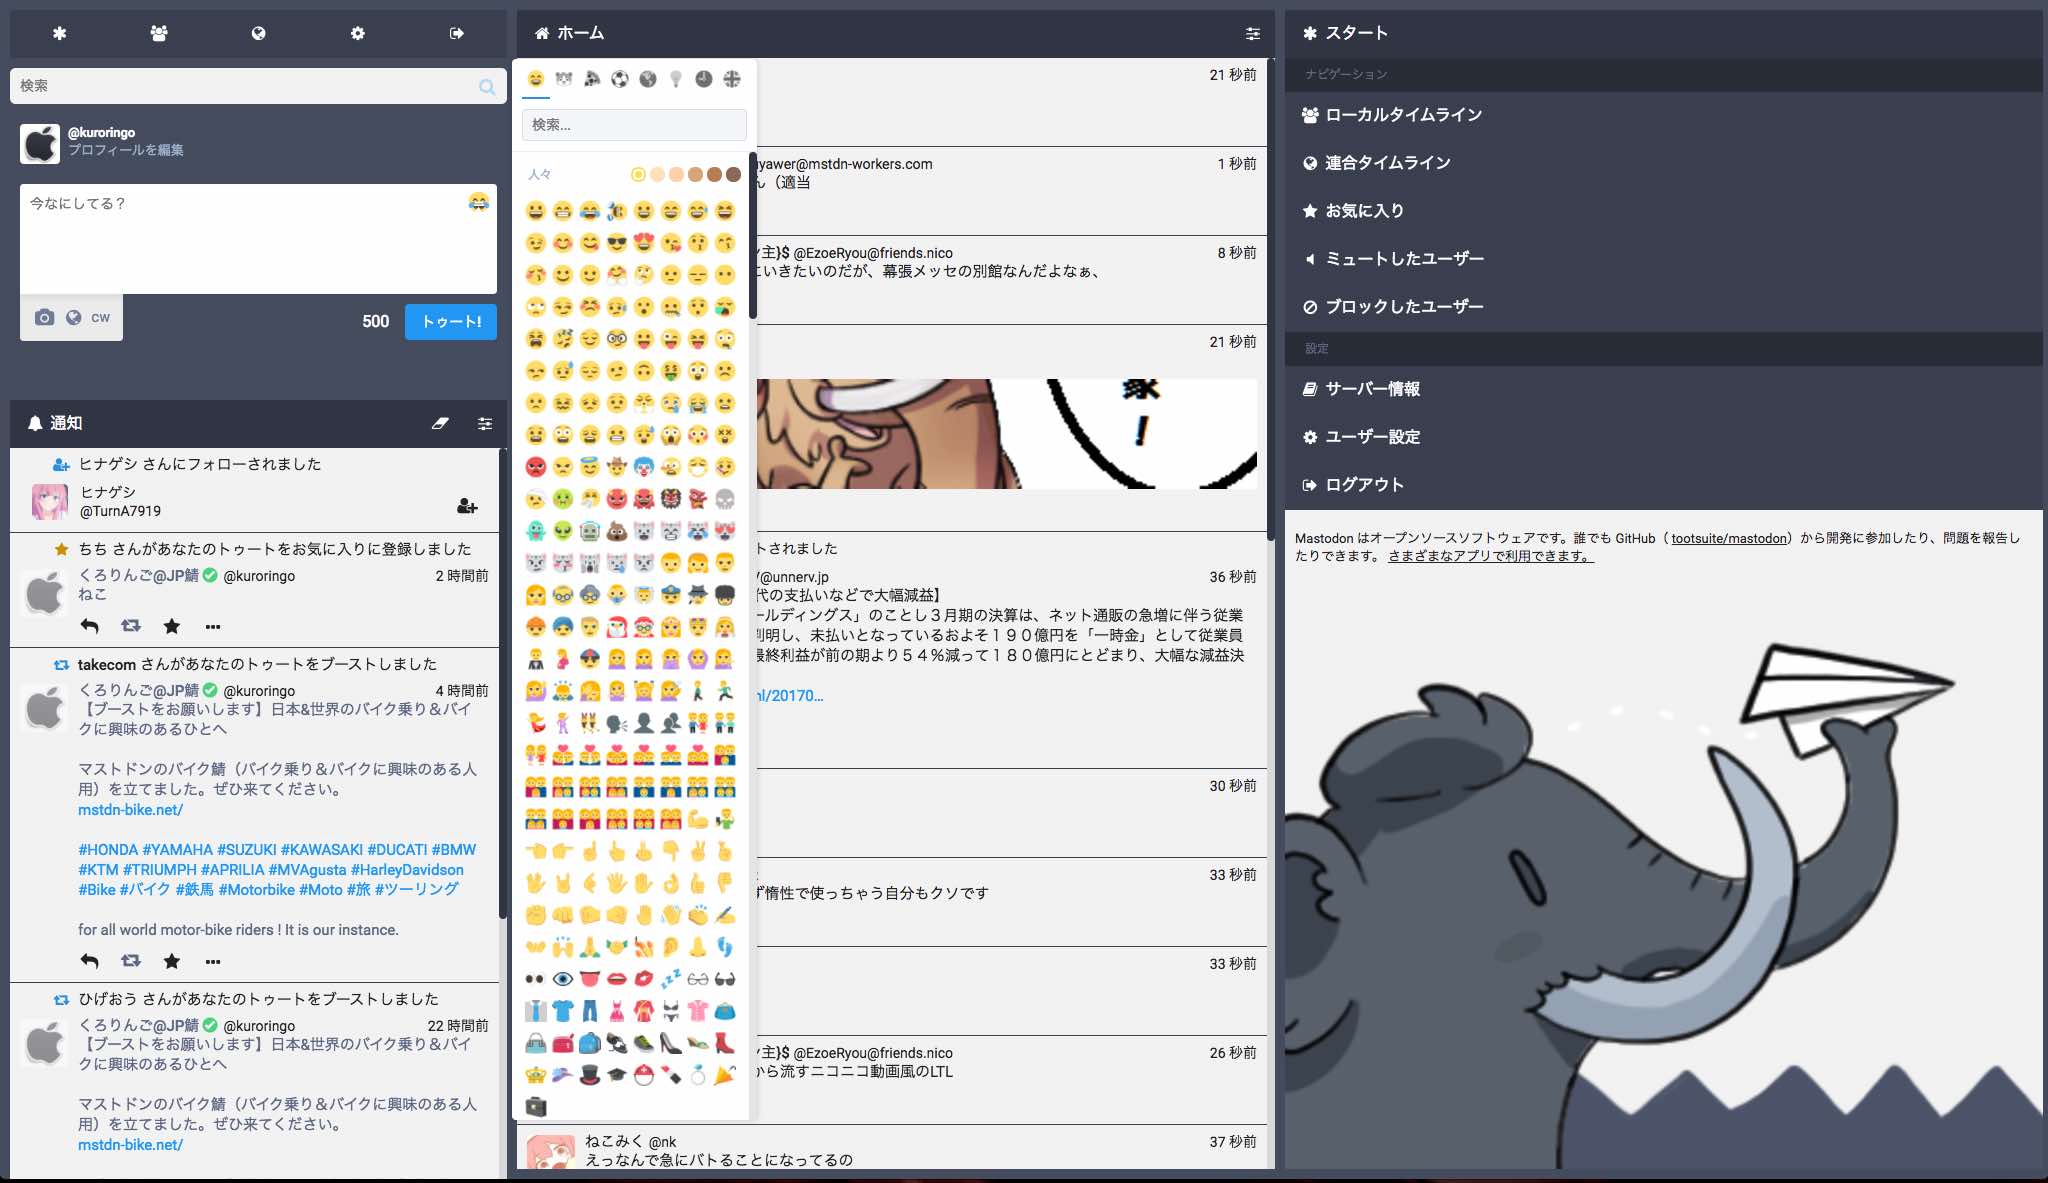Open the tootsuite/mastodon GitHub link

tap(1727, 536)
